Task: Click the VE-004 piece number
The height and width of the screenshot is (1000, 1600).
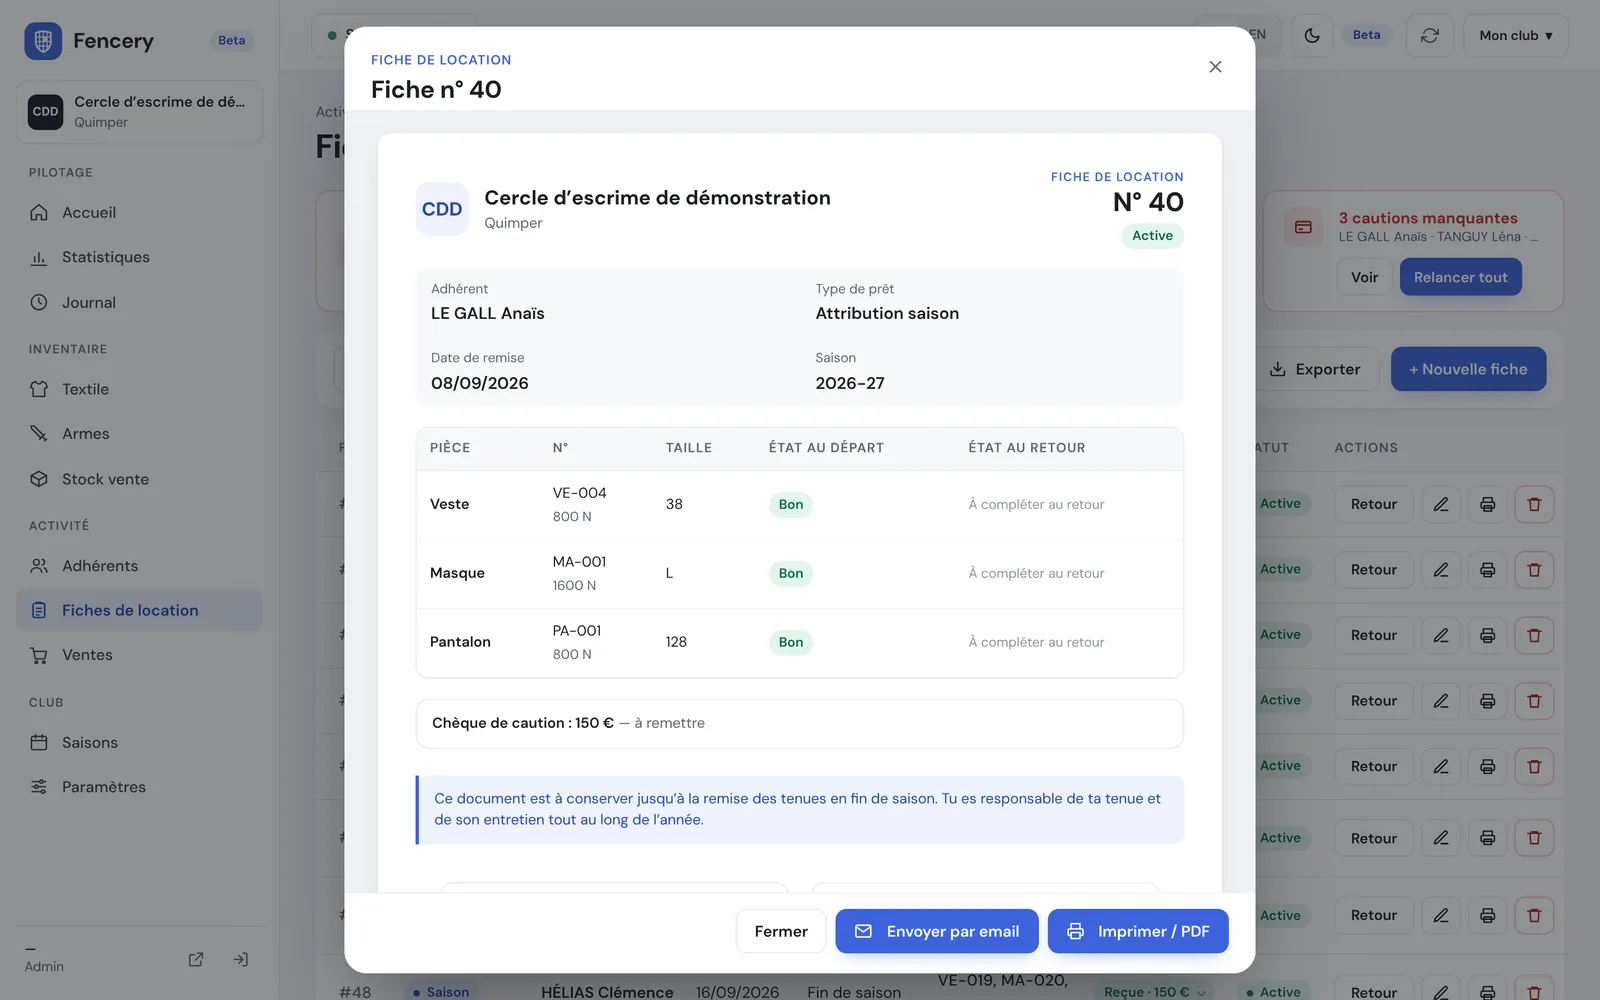Action: click(579, 493)
